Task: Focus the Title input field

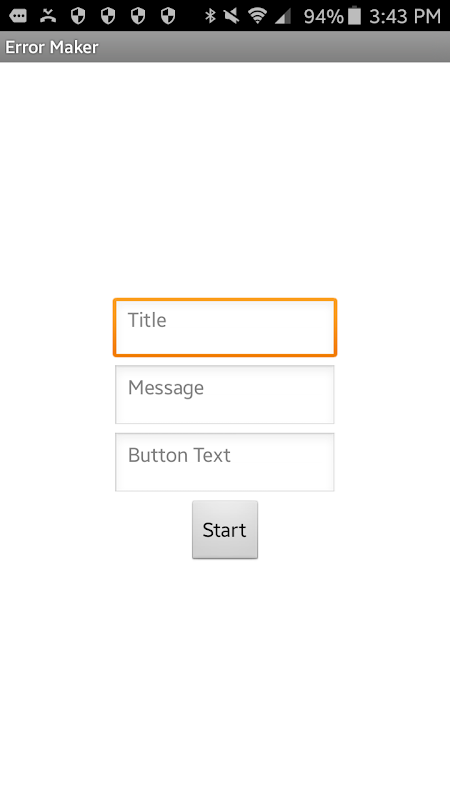Action: coord(225,327)
